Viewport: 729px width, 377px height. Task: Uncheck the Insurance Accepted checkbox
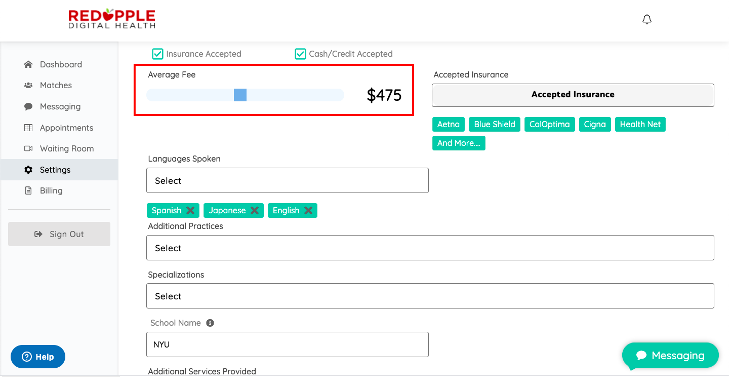click(158, 54)
